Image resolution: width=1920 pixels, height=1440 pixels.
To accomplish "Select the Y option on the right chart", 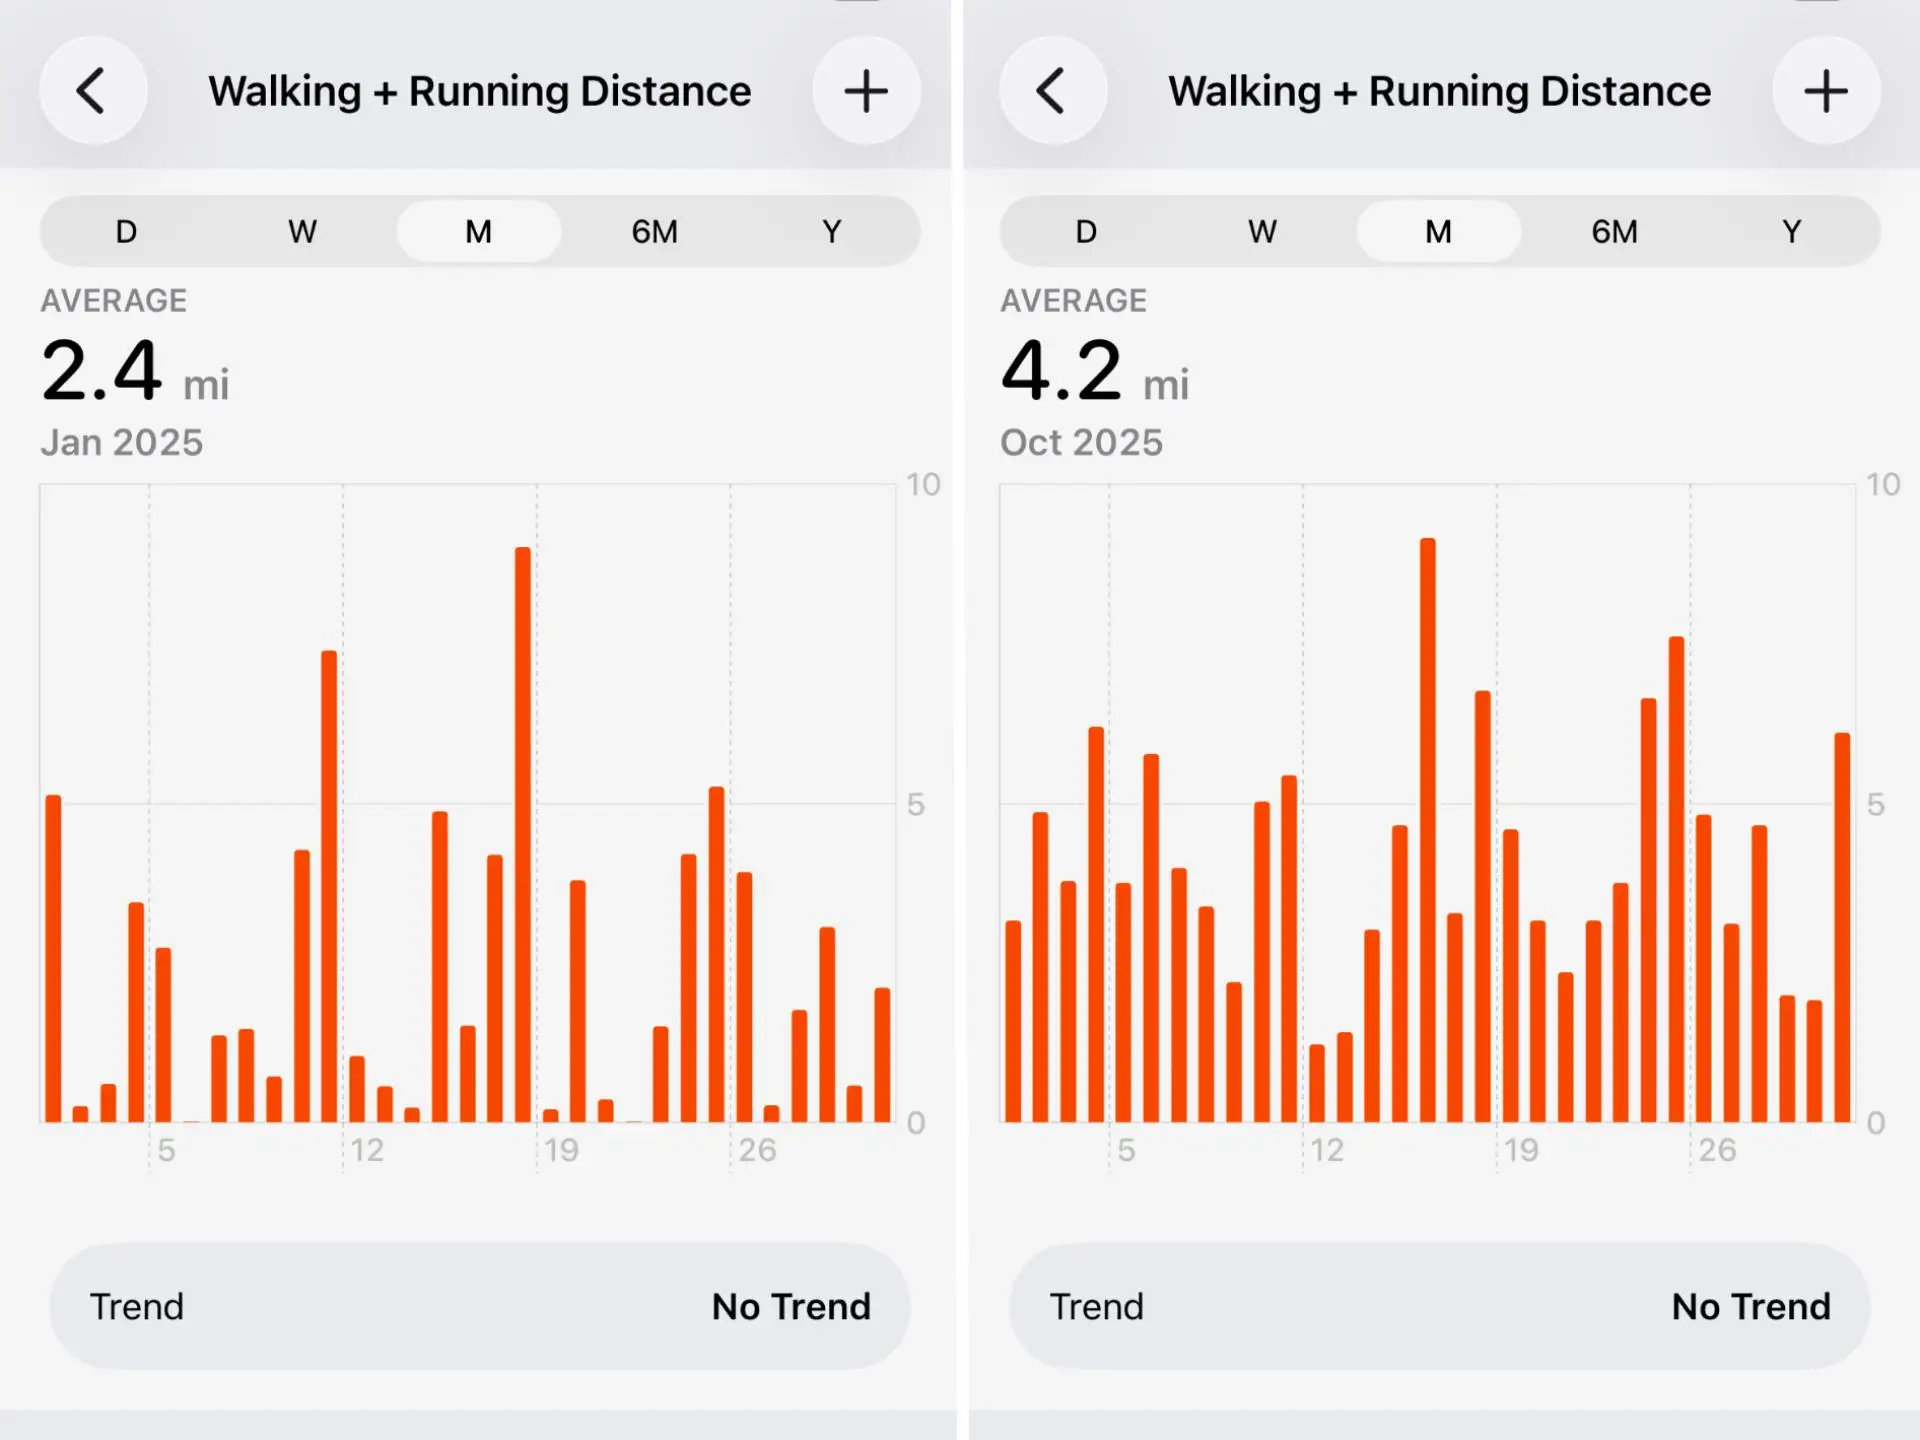I will (1790, 231).
